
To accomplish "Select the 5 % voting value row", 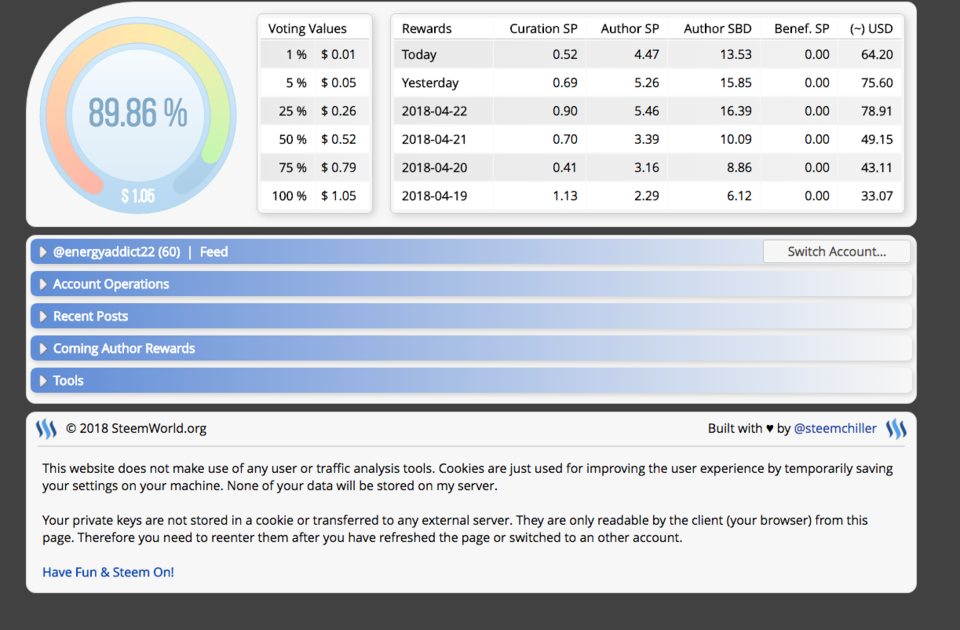I will [x=315, y=83].
